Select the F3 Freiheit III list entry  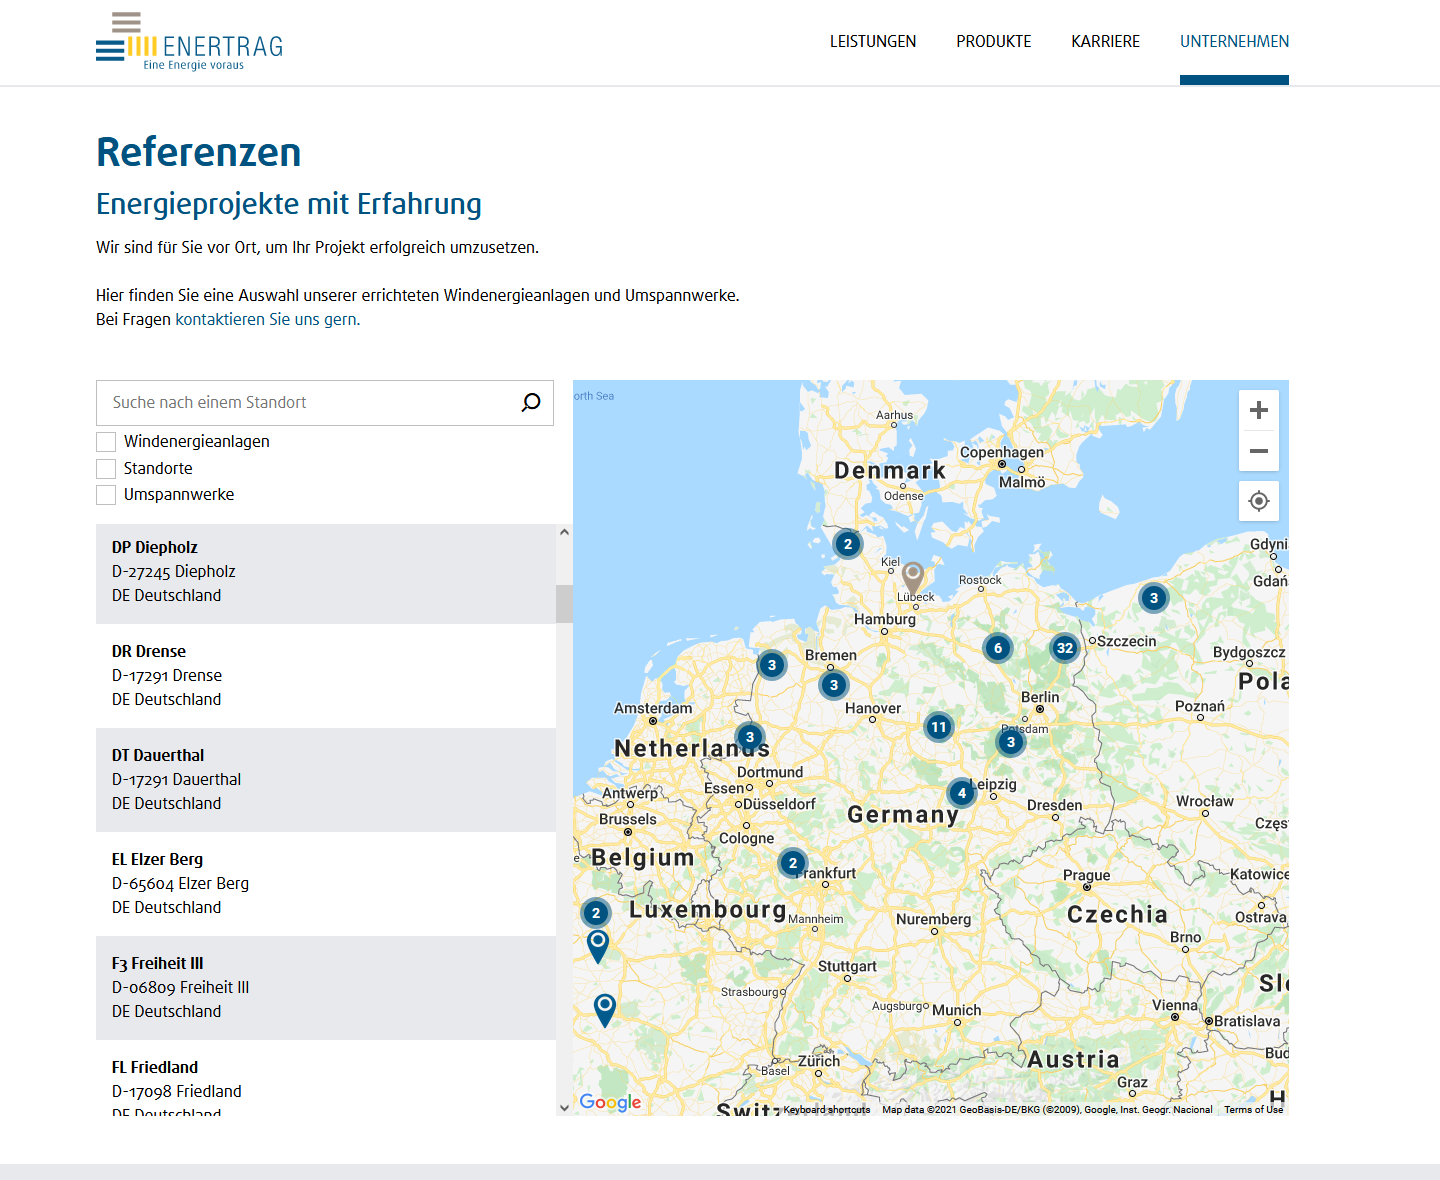326,988
